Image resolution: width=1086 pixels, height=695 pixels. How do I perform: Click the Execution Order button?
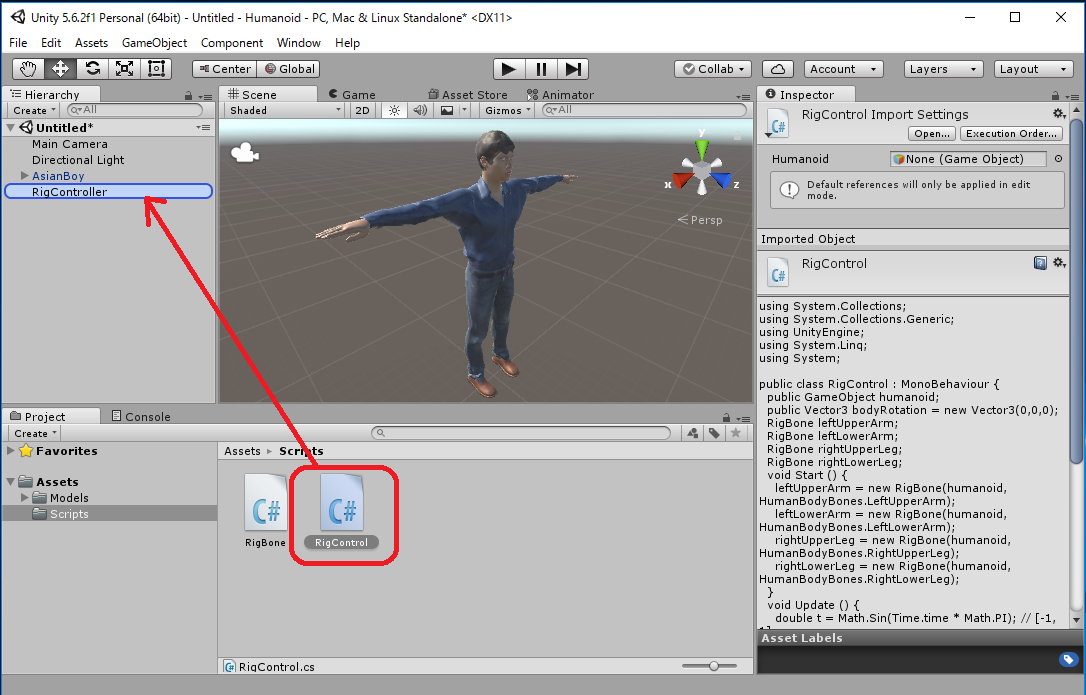click(1011, 133)
